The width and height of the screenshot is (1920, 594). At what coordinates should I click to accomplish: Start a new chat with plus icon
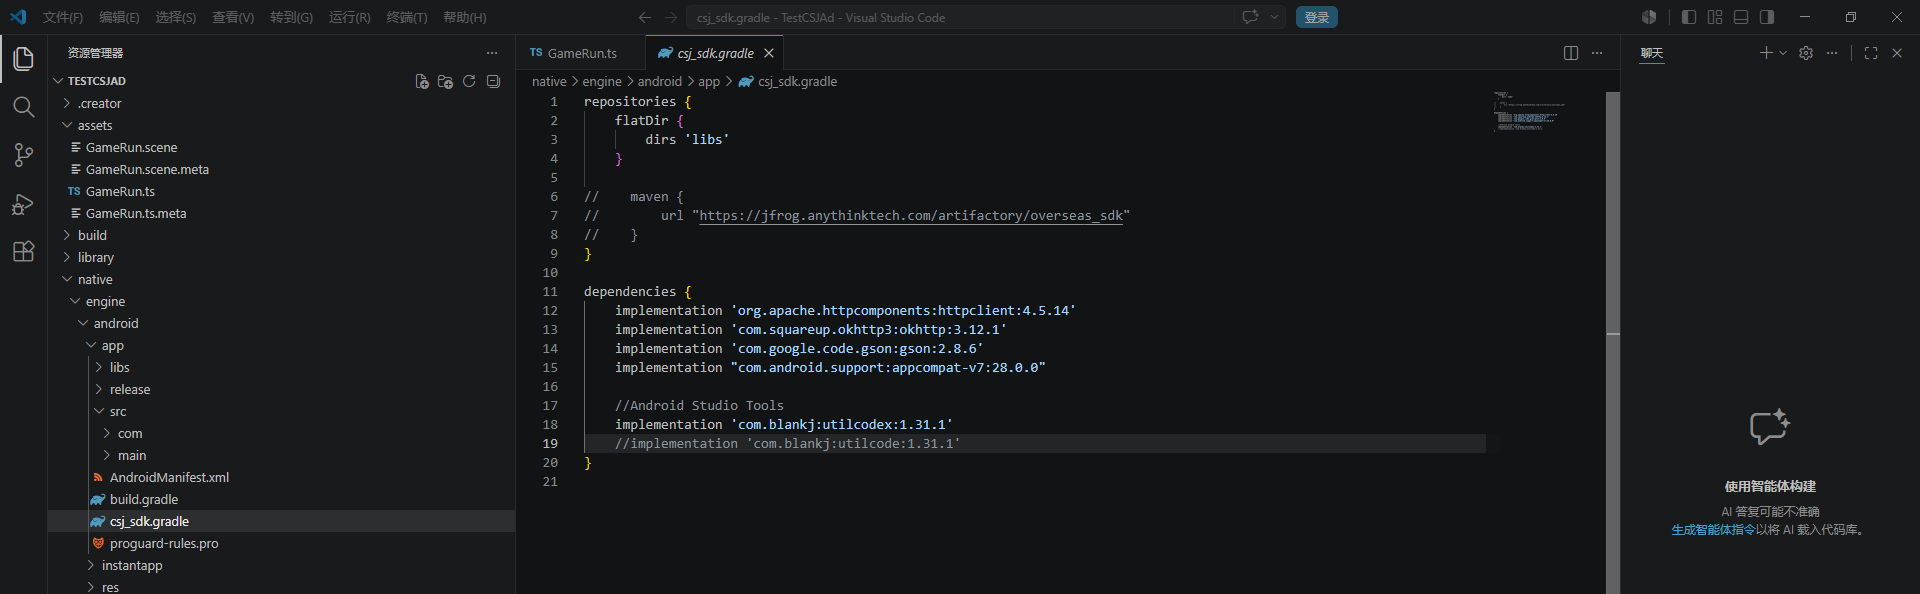(x=1766, y=53)
